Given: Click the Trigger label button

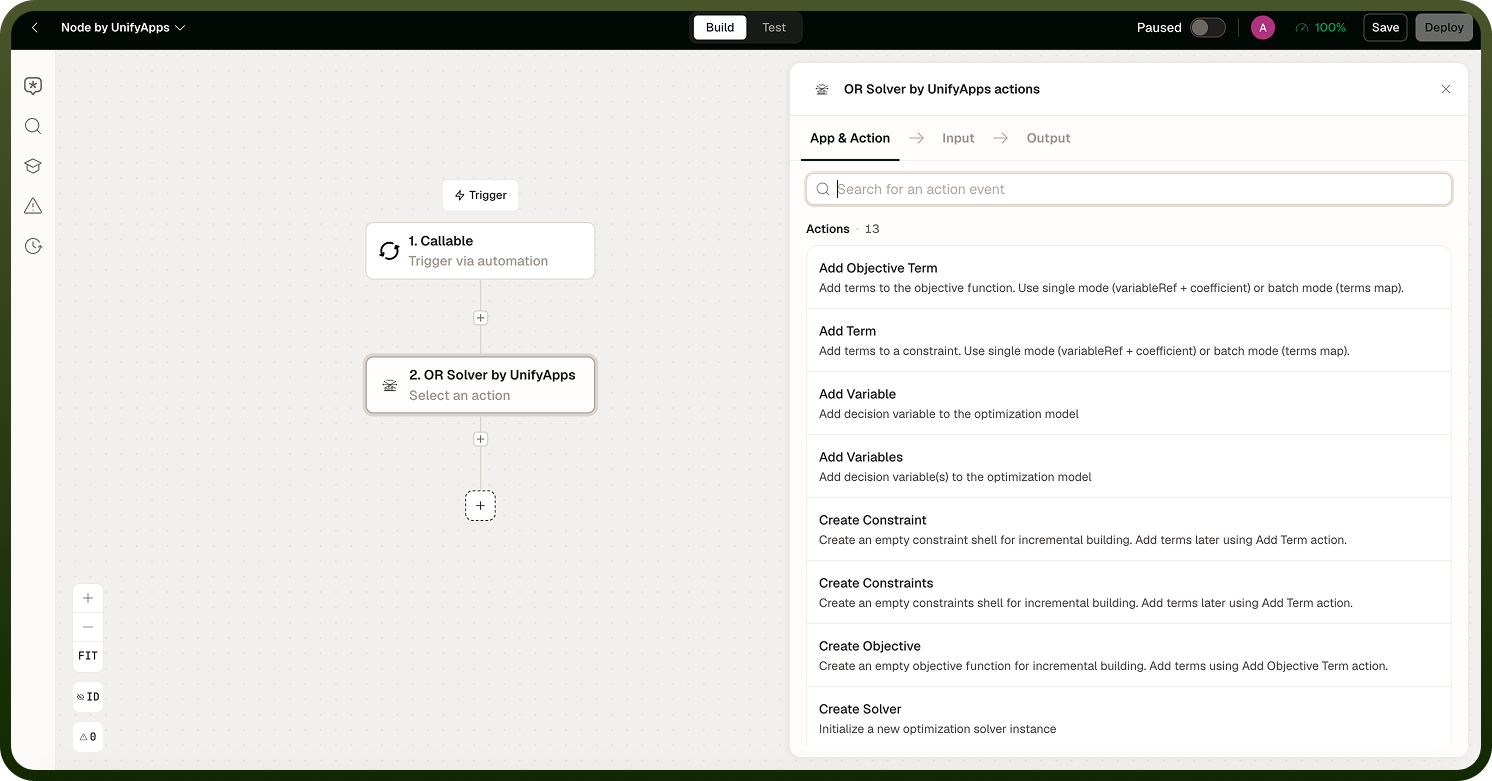Looking at the screenshot, I should coord(481,195).
